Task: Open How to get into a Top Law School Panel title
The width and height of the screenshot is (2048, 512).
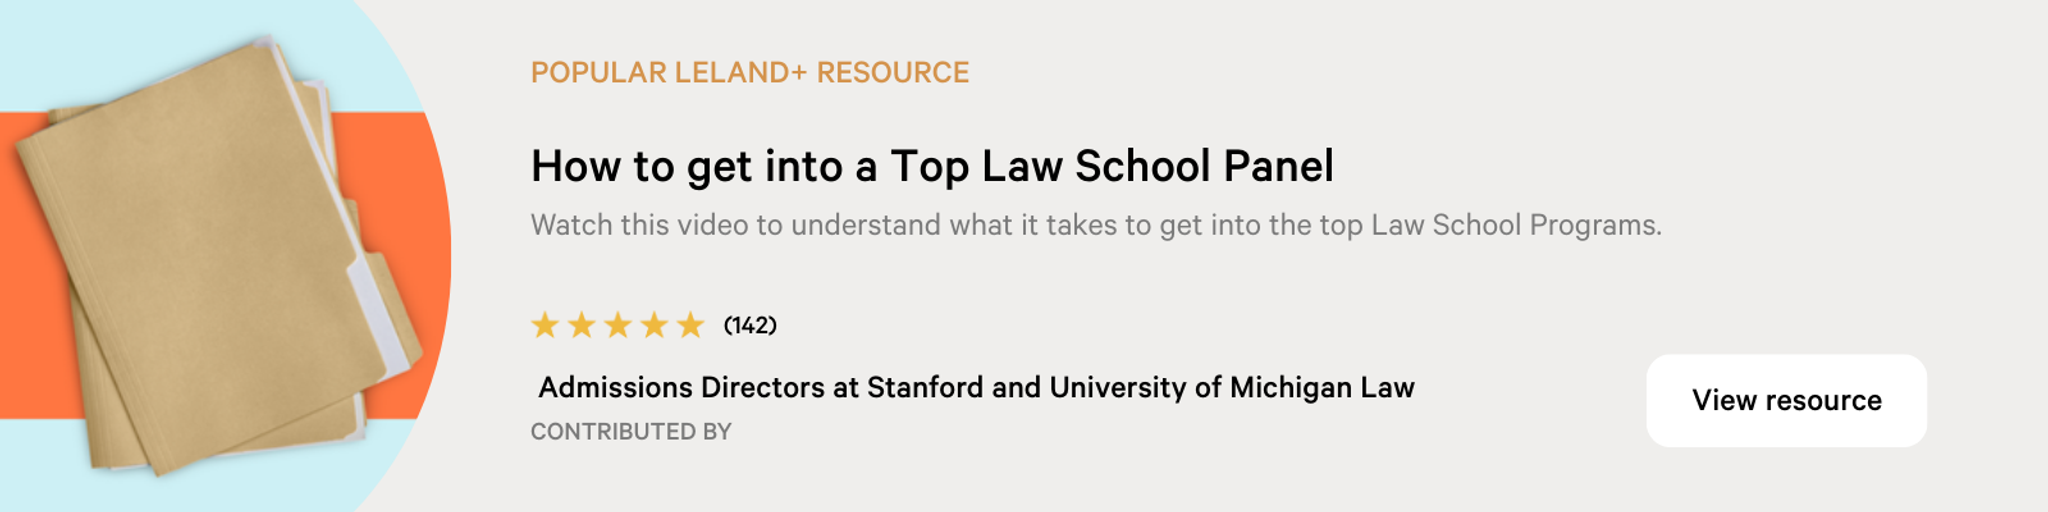Action: pos(932,166)
